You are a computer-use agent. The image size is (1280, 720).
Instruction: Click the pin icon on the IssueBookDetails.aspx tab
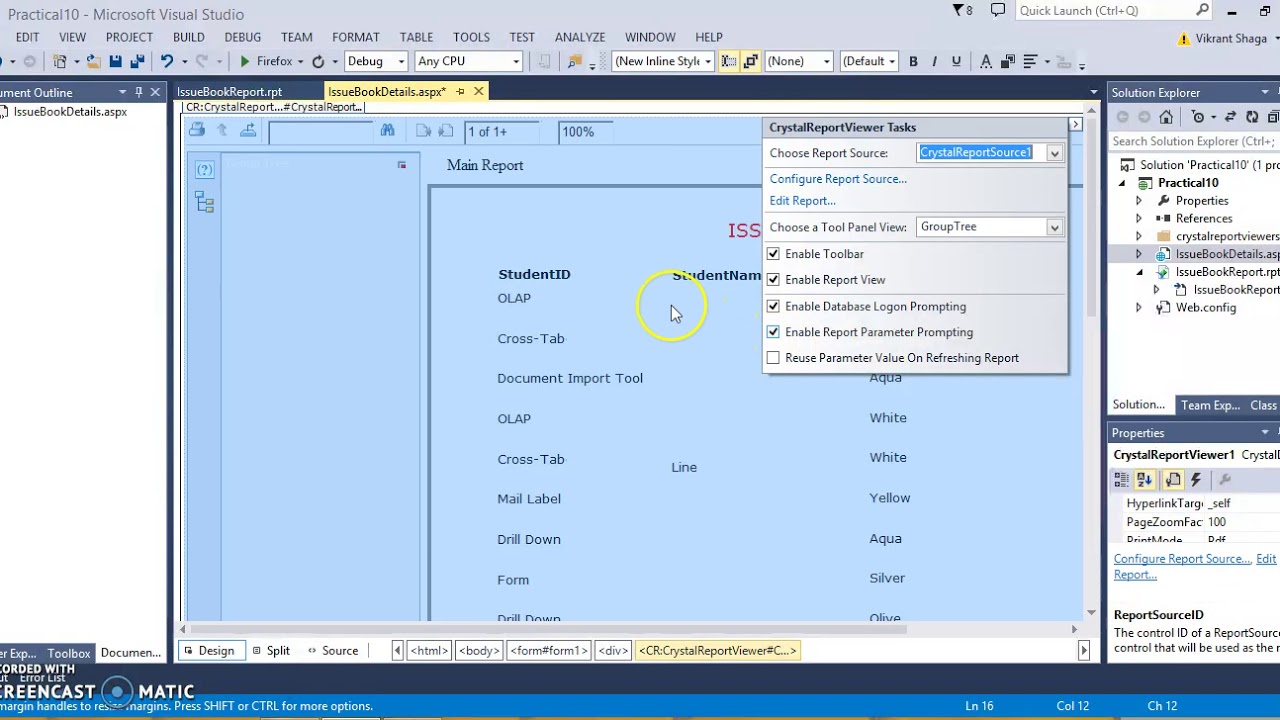pyautogui.click(x=460, y=92)
